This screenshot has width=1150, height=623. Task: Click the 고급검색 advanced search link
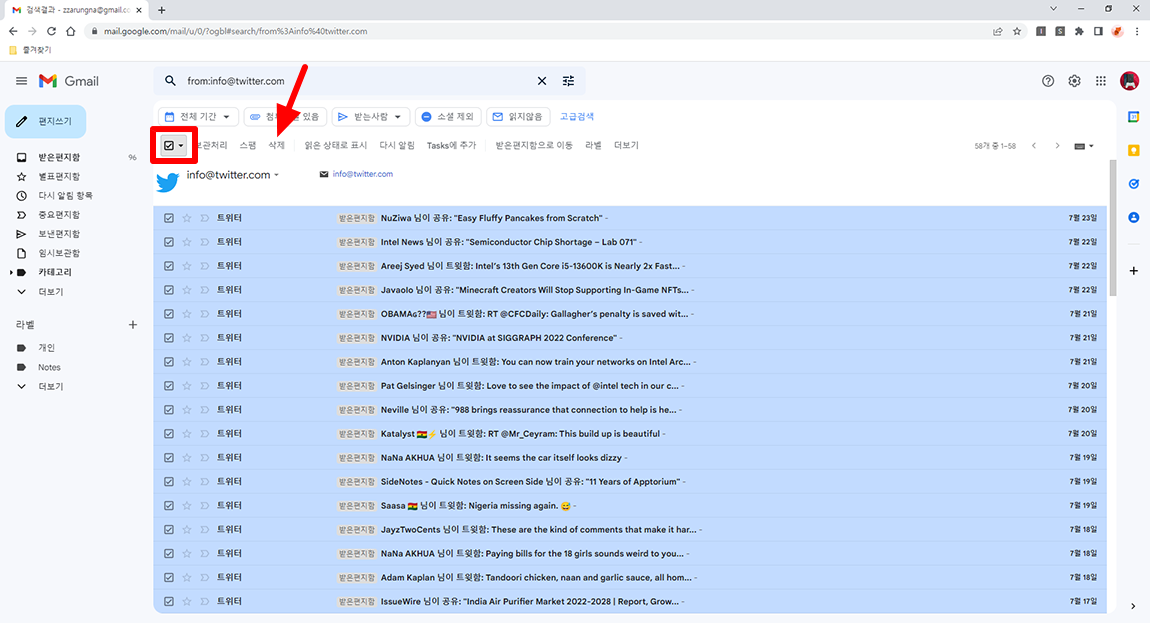[x=576, y=117]
